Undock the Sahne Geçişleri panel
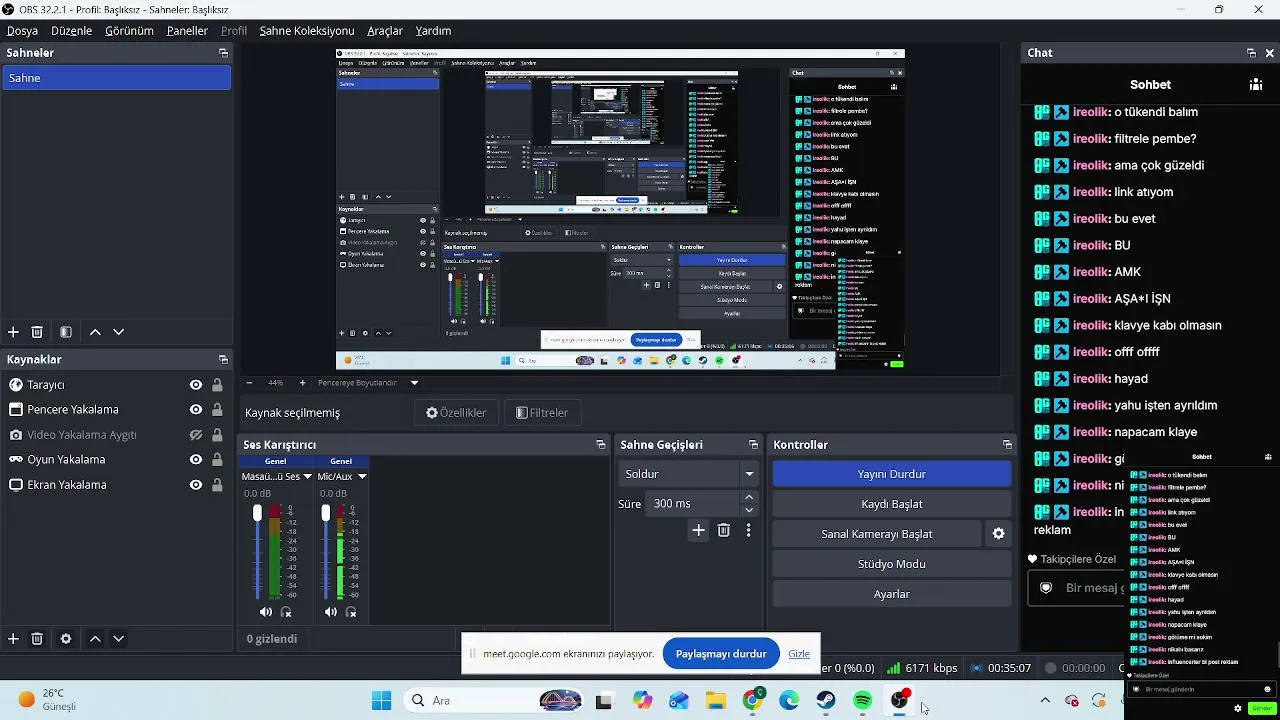This screenshot has width=1280, height=720. 754,445
